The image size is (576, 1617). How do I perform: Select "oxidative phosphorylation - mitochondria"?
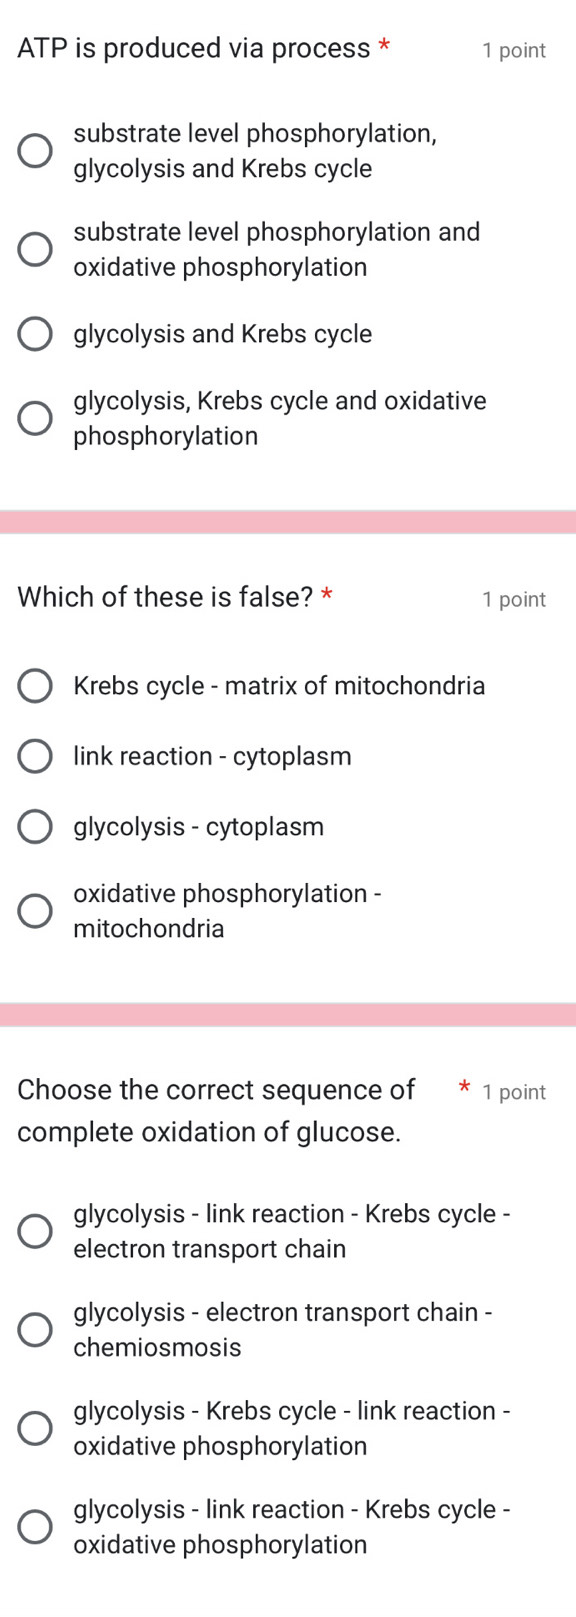(35, 909)
